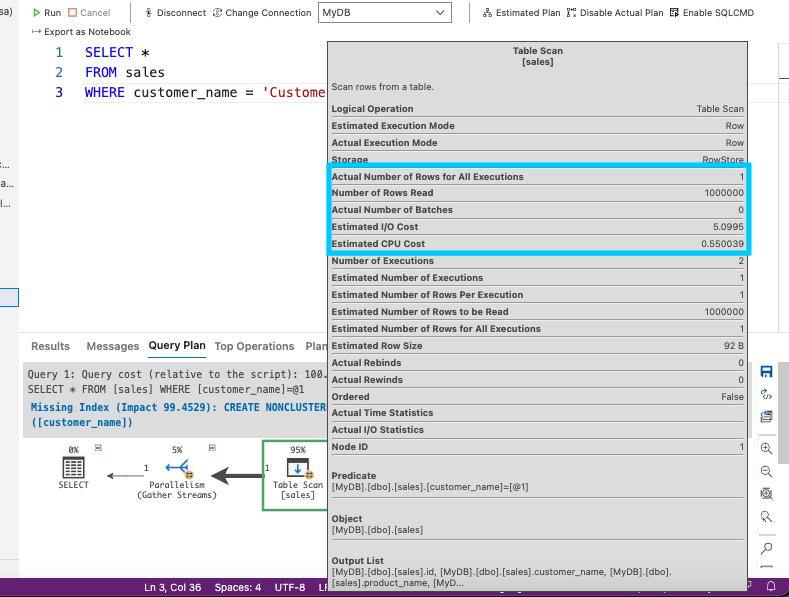Find a node in the plan

(766, 548)
